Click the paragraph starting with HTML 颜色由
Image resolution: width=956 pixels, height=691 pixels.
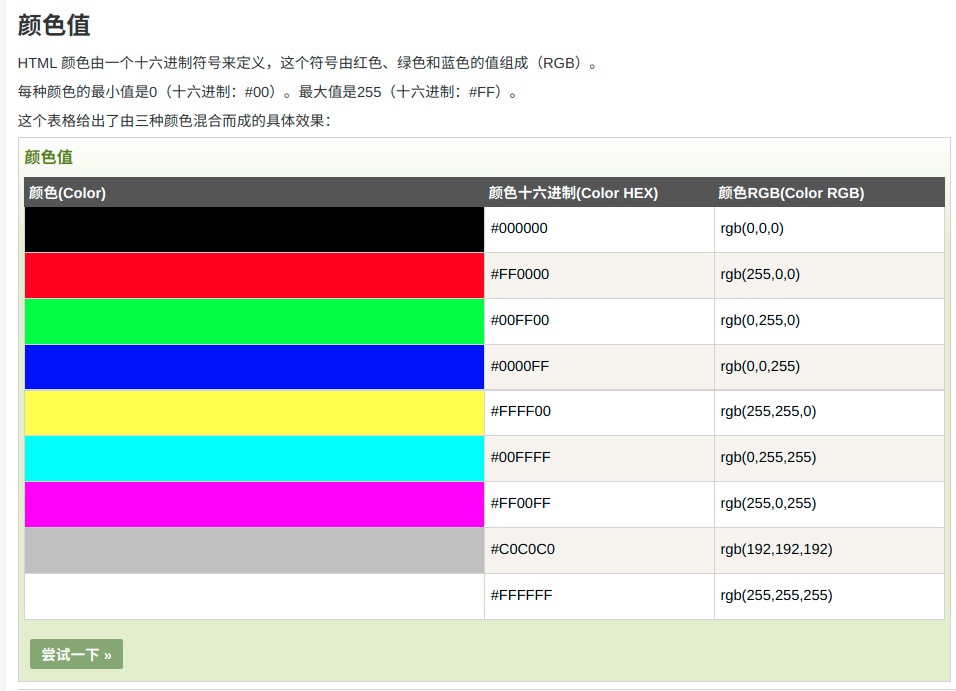pos(308,63)
